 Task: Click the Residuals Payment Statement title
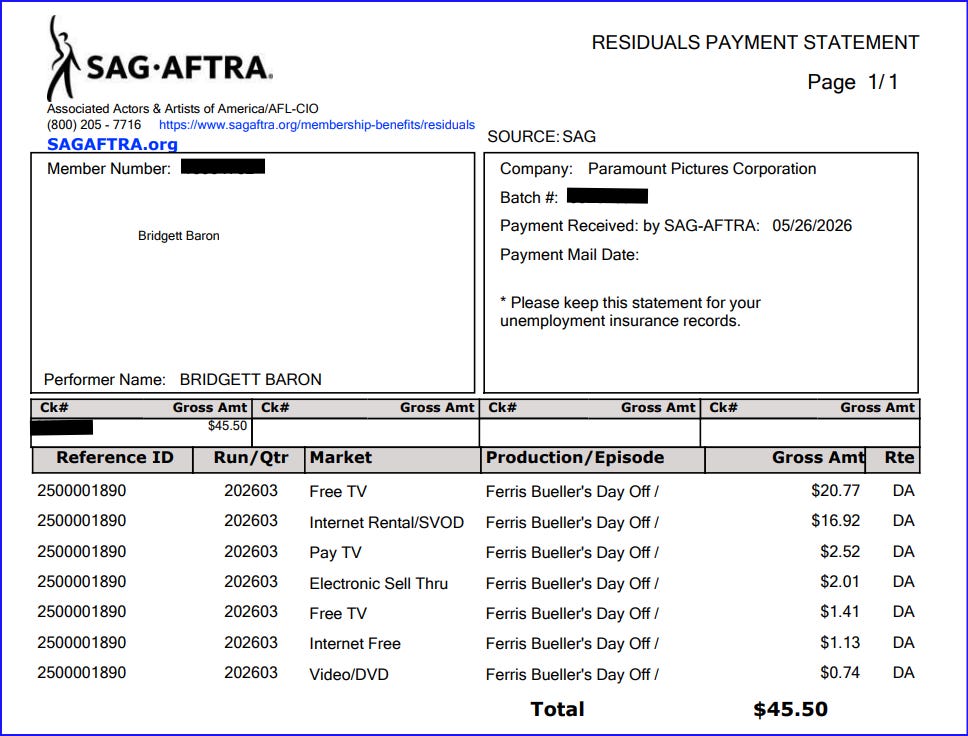pyautogui.click(x=756, y=43)
